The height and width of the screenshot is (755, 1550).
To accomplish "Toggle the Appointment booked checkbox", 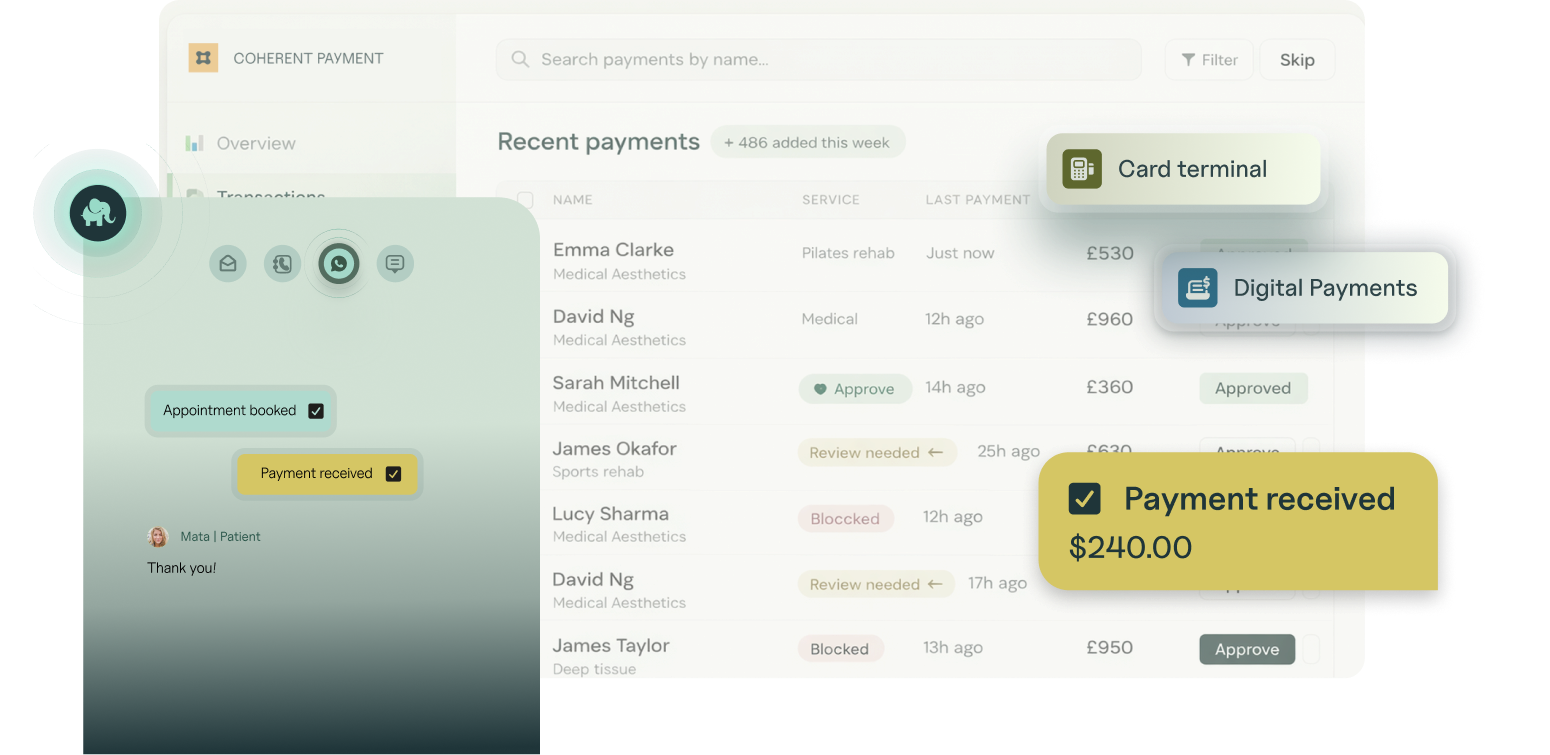I will [x=316, y=411].
